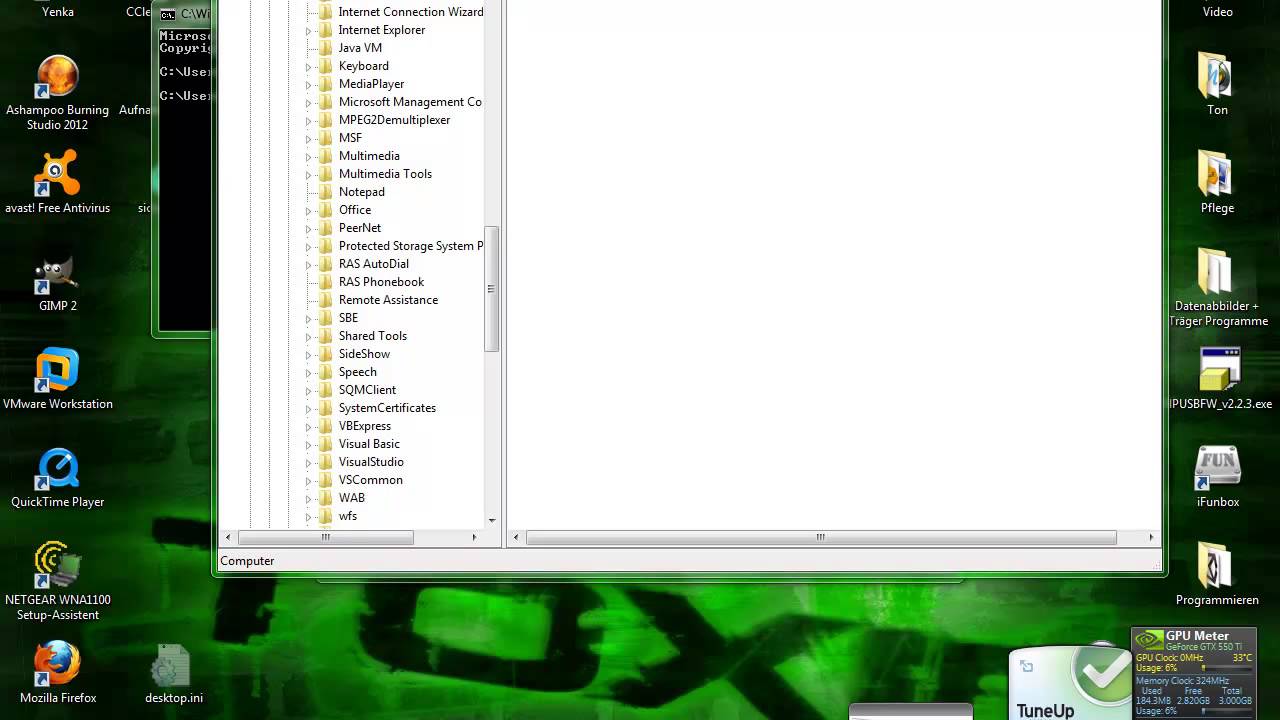Screen dimensions: 1280x720
Task: Select the SBE registry key
Action: tap(348, 318)
